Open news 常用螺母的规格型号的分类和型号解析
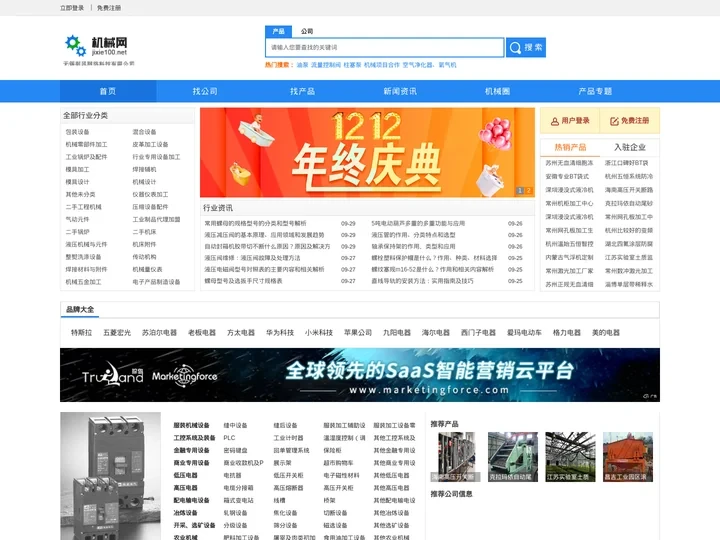Image resolution: width=720 pixels, height=540 pixels. pos(255,223)
